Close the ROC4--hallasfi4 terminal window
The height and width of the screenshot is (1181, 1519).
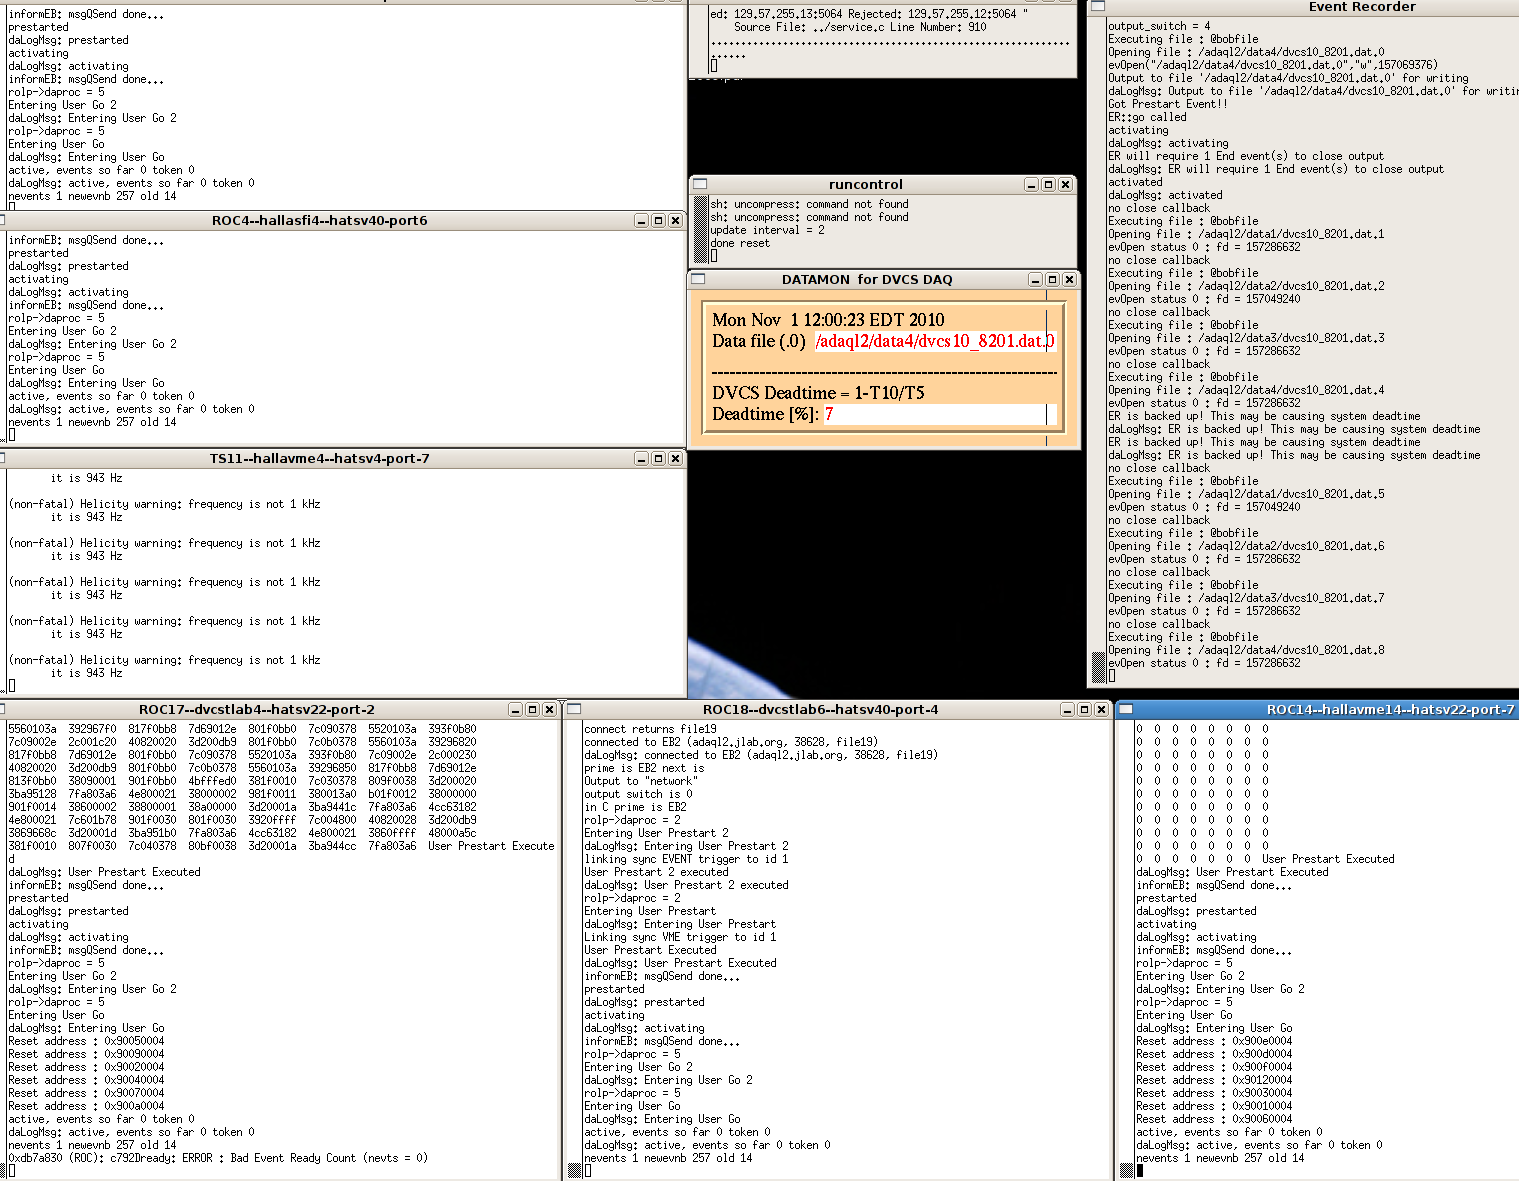tap(675, 220)
